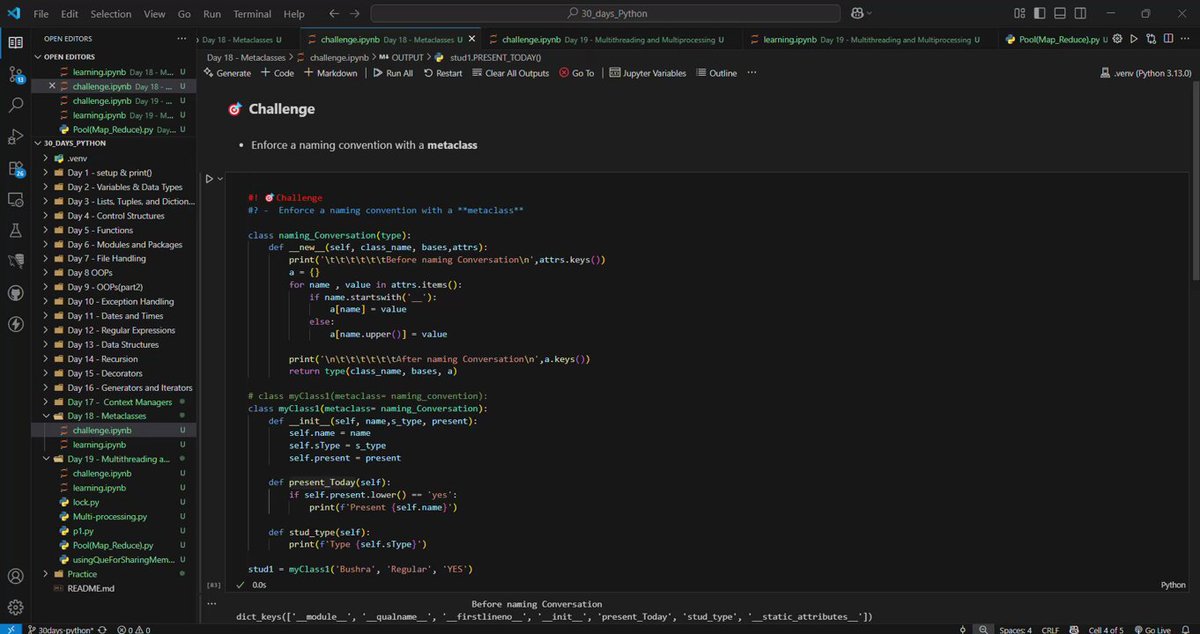The image size is (1200, 634).
Task: Open the Explorer view in activity bar
Action: [15, 42]
